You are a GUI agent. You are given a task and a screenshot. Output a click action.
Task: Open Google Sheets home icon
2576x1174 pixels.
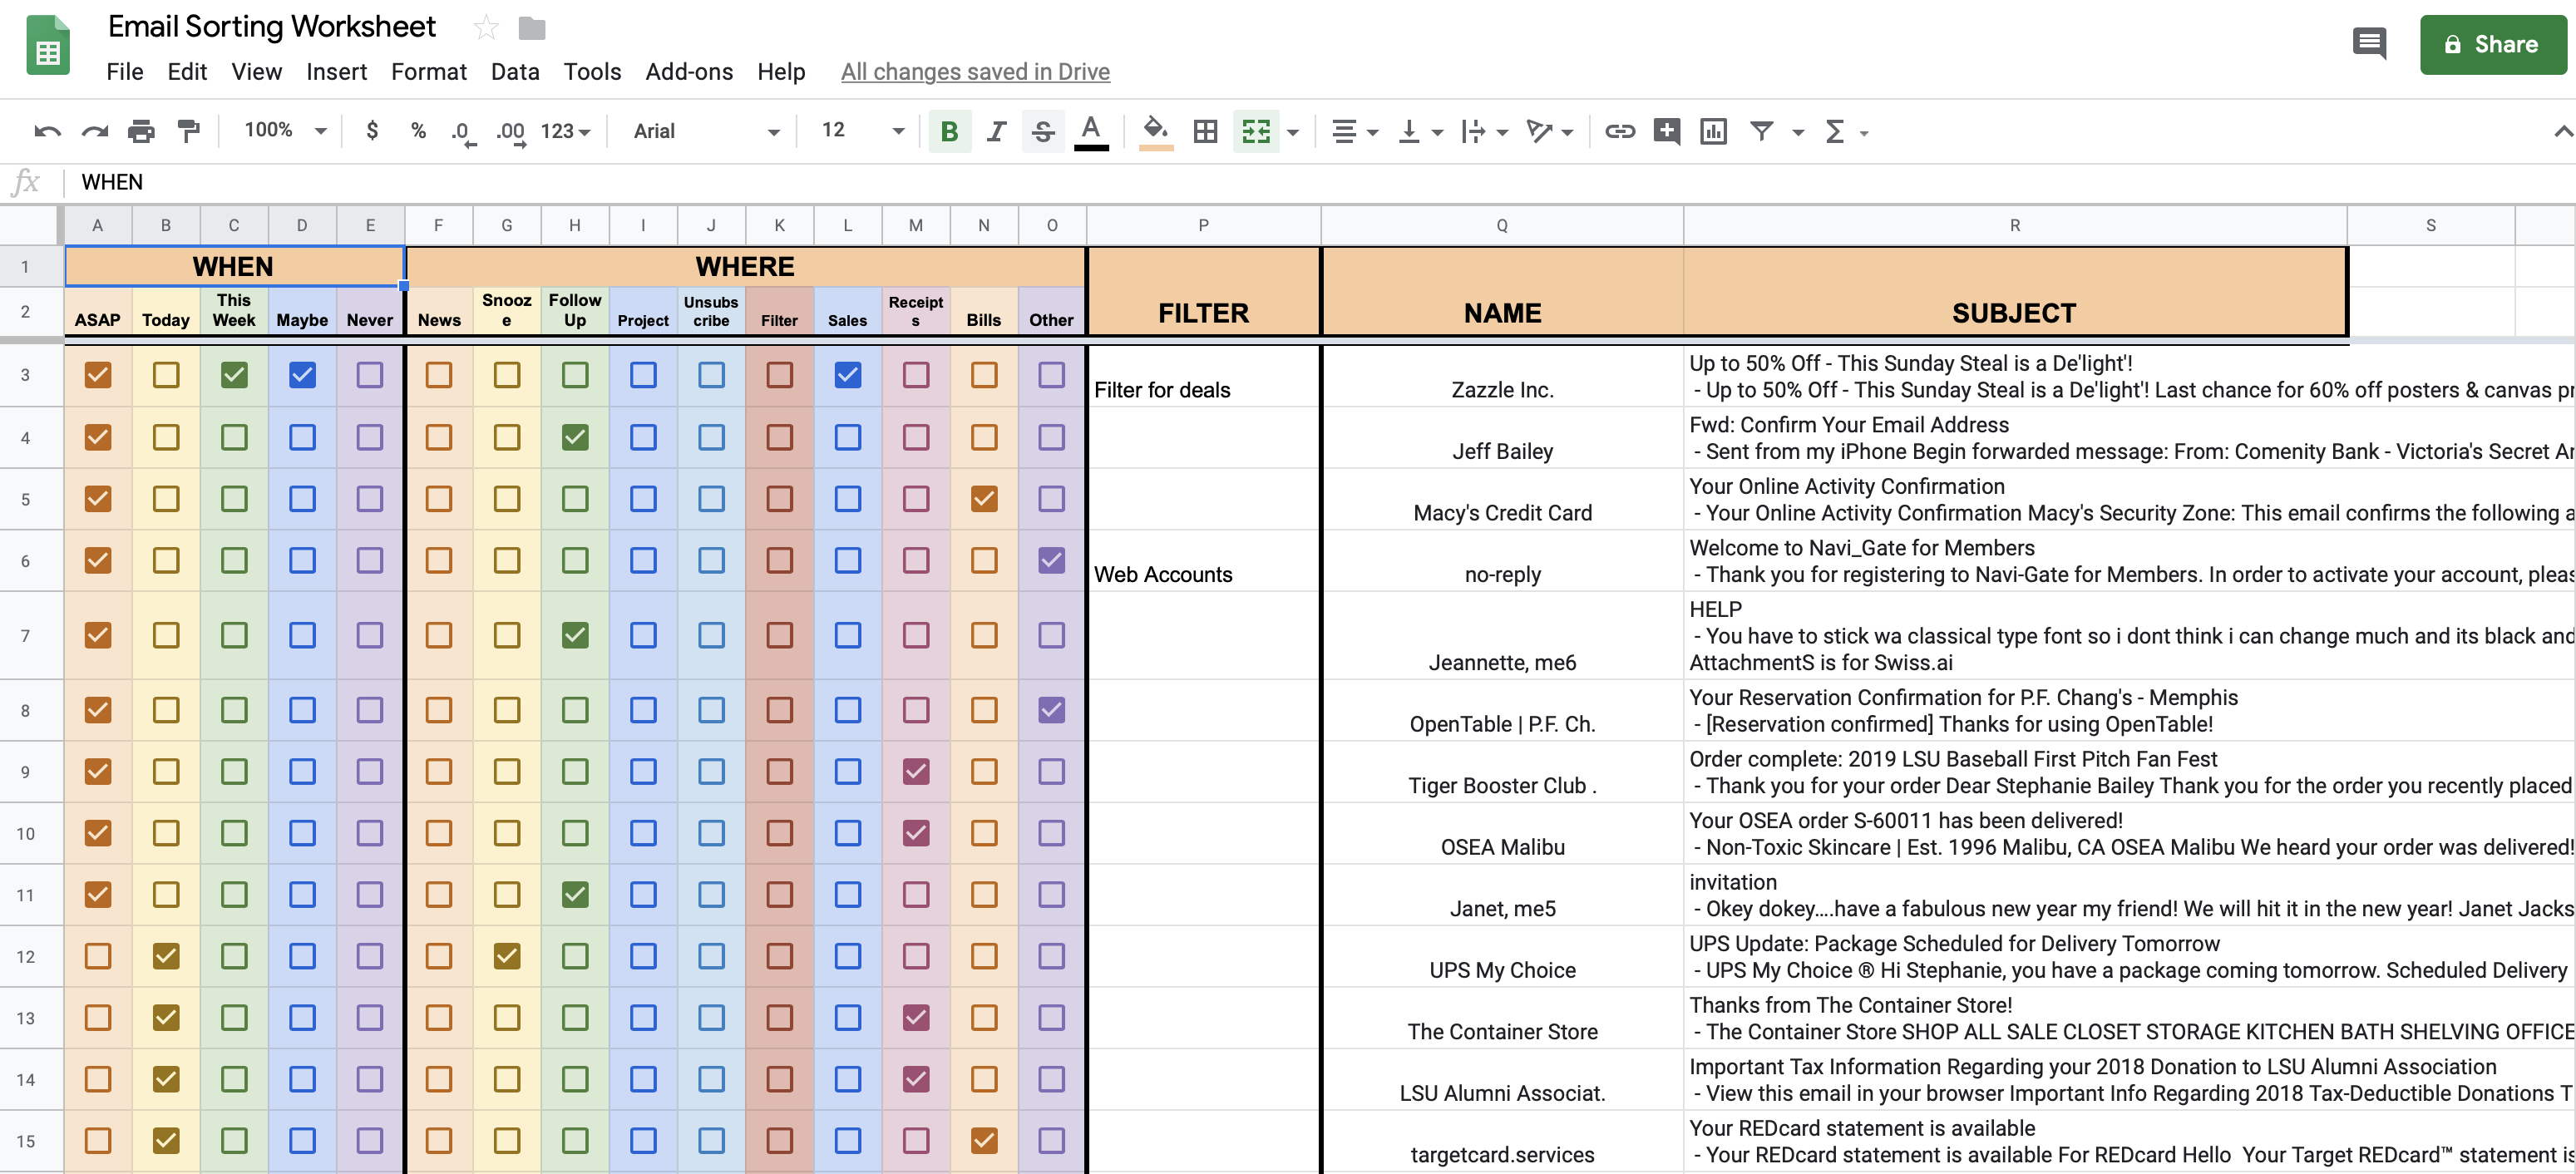point(48,45)
